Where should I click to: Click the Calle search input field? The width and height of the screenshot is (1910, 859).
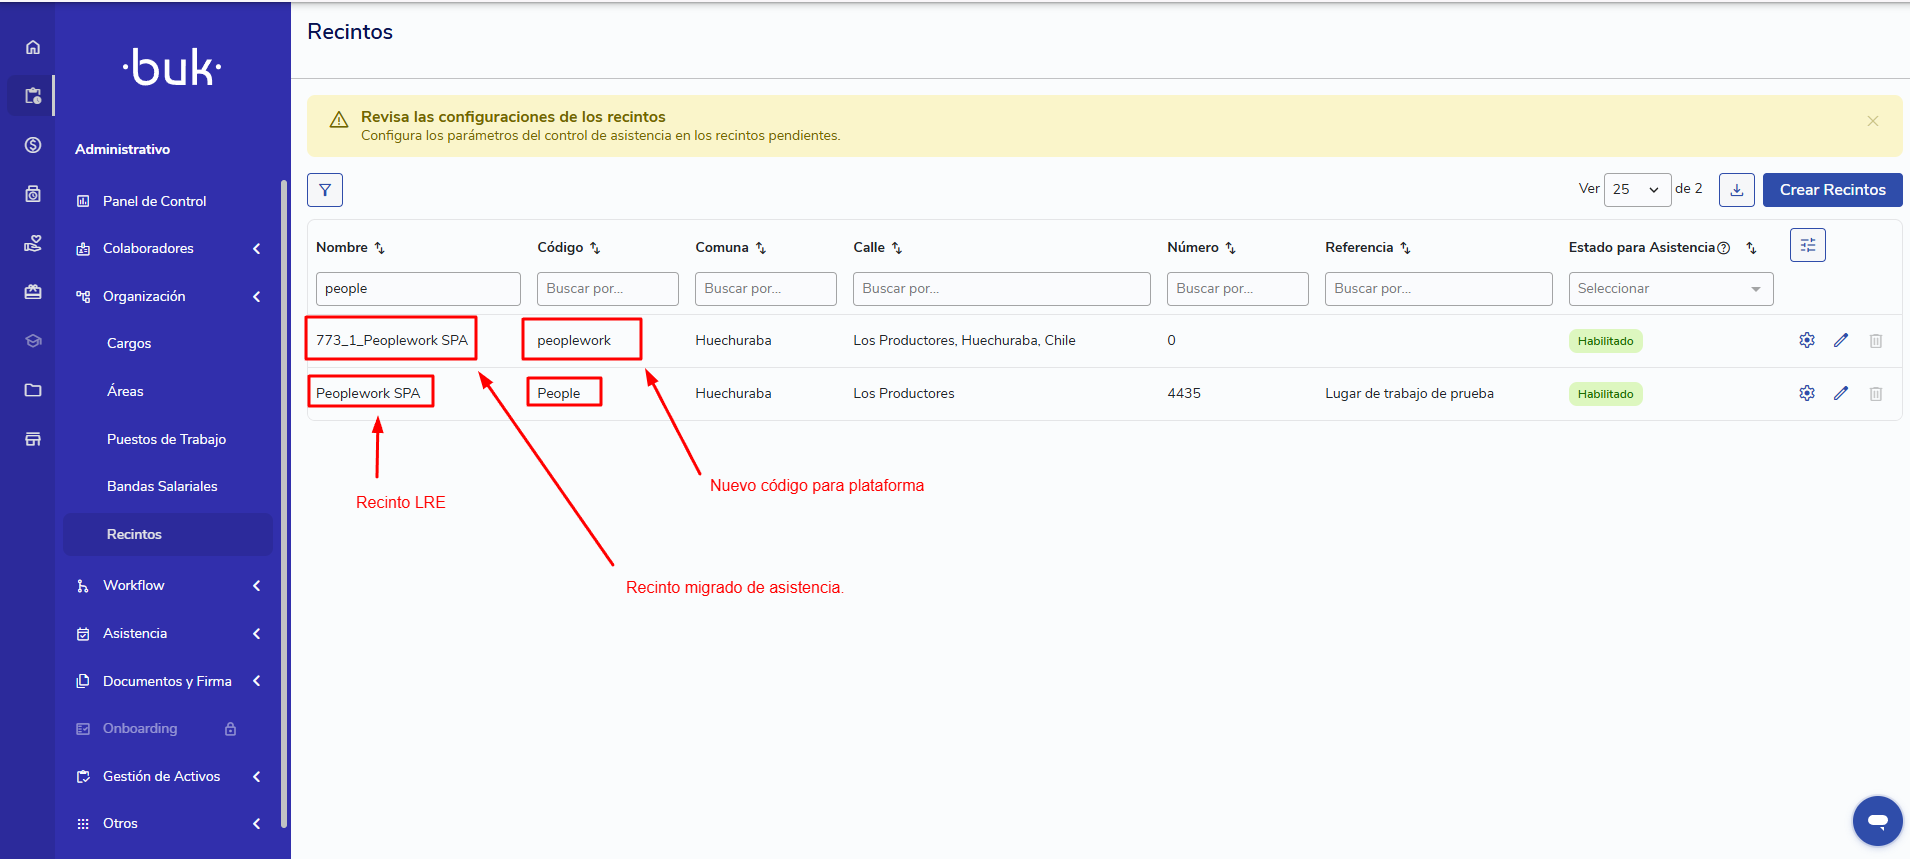(x=1001, y=289)
